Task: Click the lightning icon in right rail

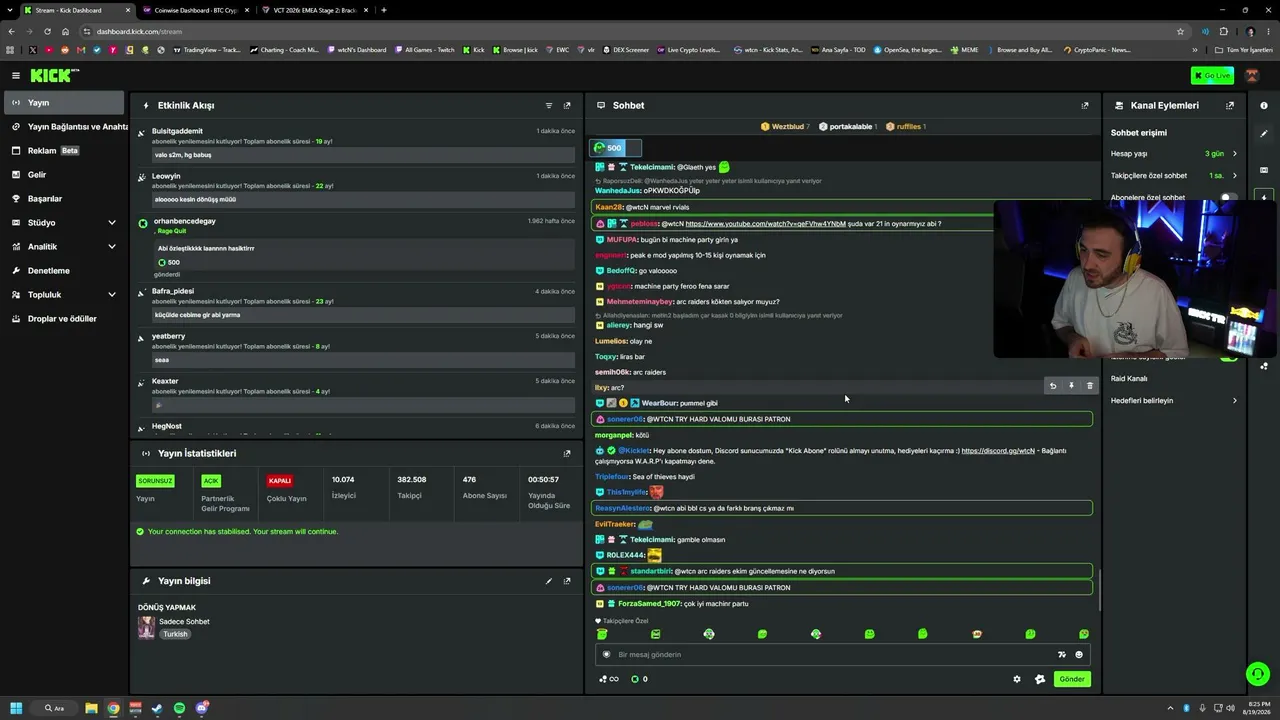Action: point(1264,198)
